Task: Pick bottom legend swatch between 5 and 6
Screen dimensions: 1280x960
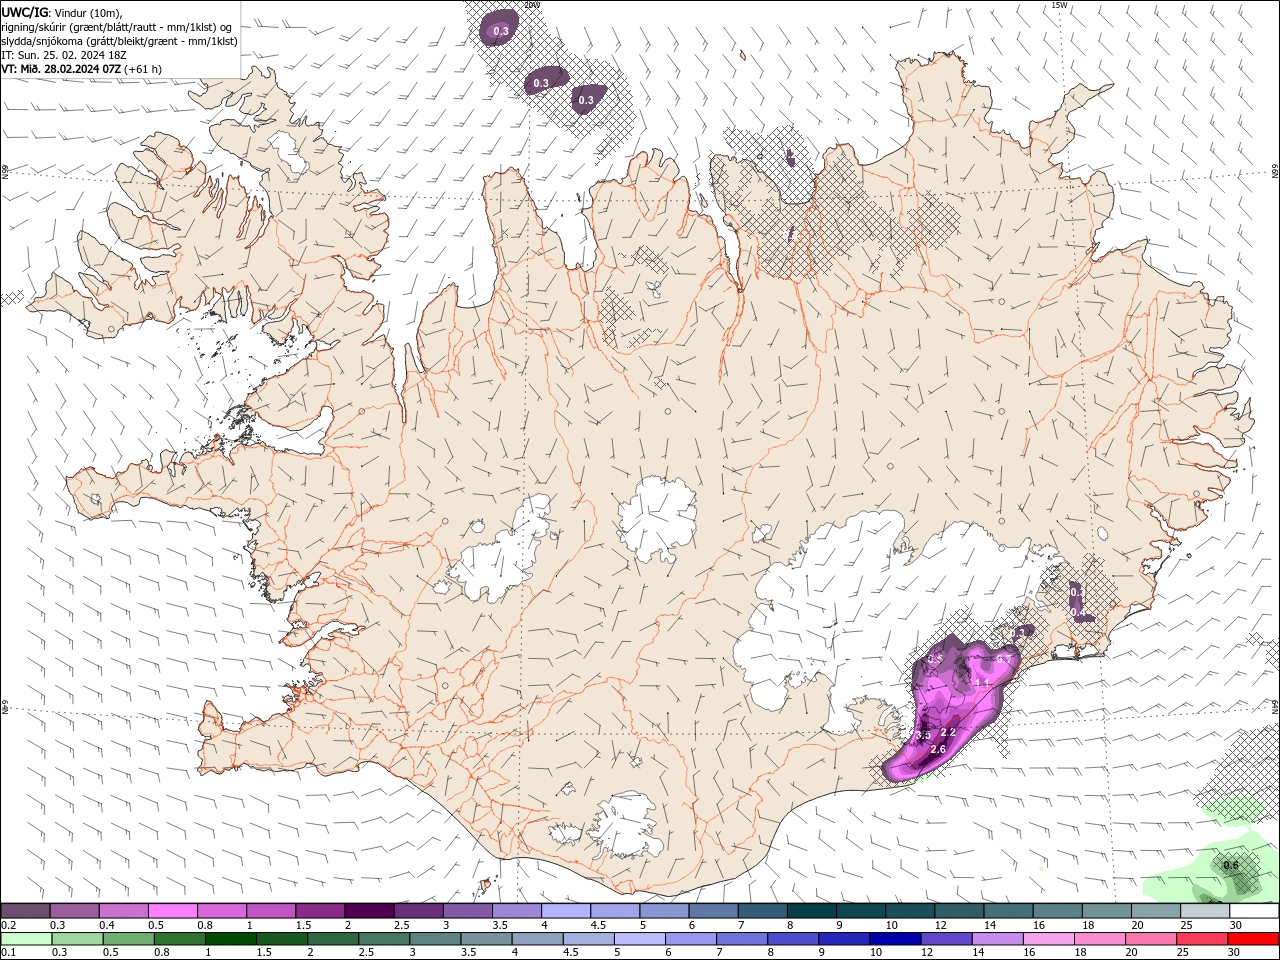Action: tap(640, 939)
